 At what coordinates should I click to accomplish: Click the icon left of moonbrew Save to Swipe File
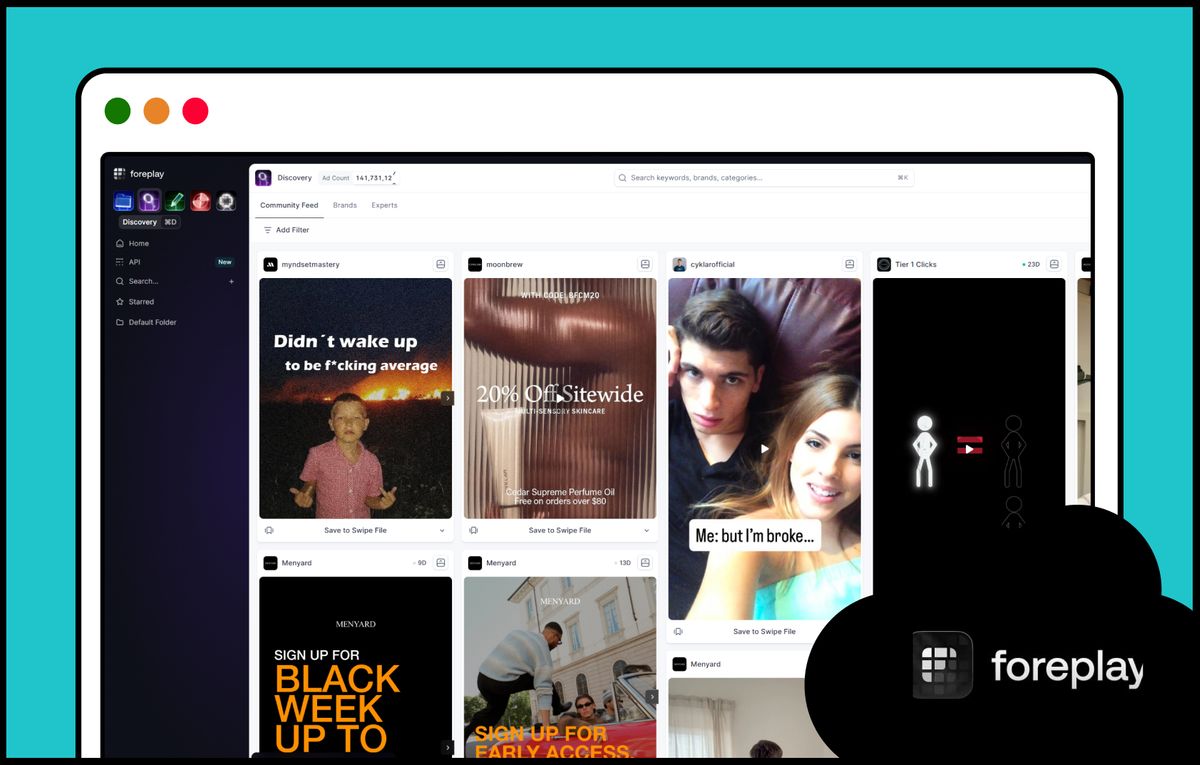point(473,530)
